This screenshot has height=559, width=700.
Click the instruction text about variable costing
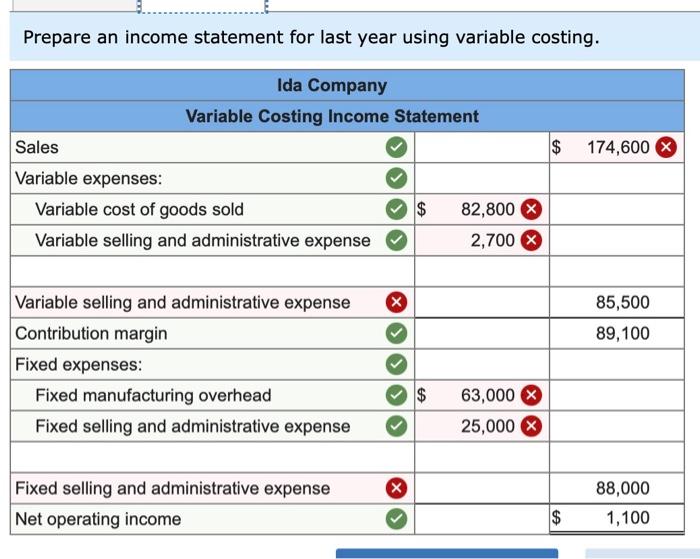[311, 37]
